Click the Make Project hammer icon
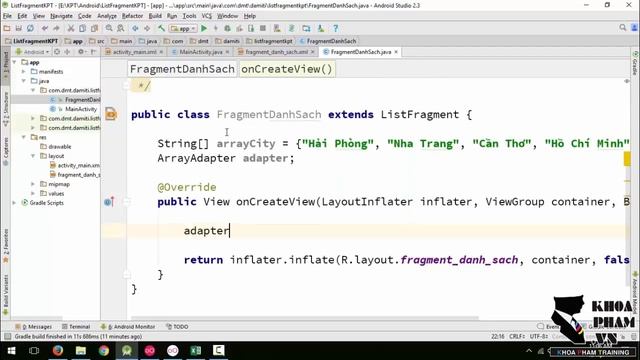Screen dimensions: 640x360 [x=162, y=28]
